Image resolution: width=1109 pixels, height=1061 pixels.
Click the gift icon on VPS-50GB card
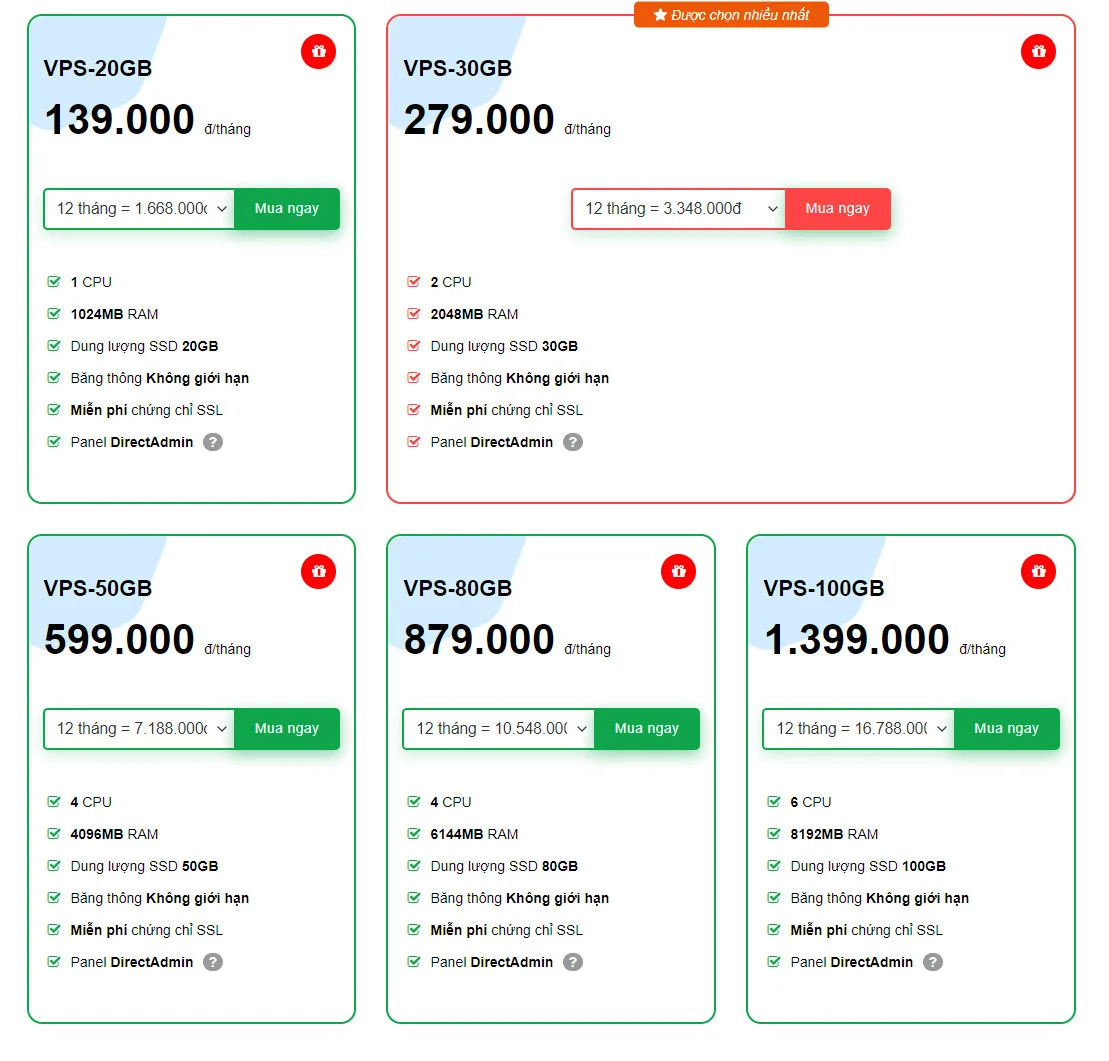[x=318, y=571]
